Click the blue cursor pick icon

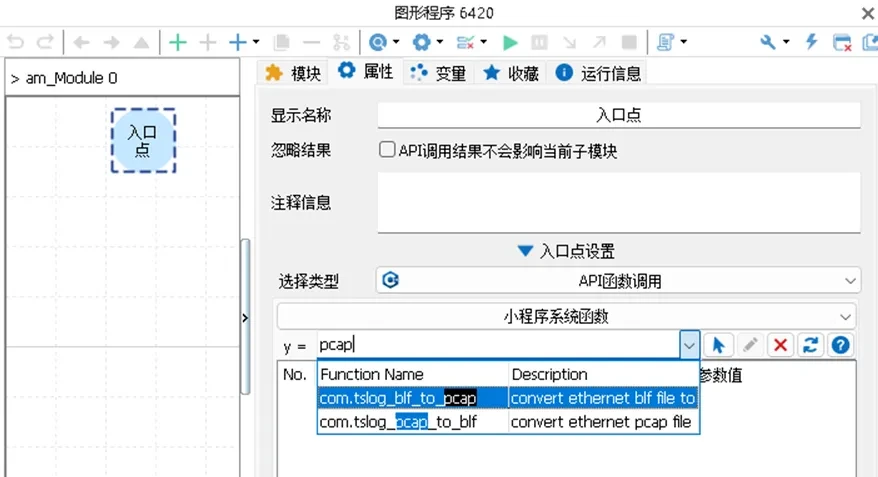(x=717, y=345)
